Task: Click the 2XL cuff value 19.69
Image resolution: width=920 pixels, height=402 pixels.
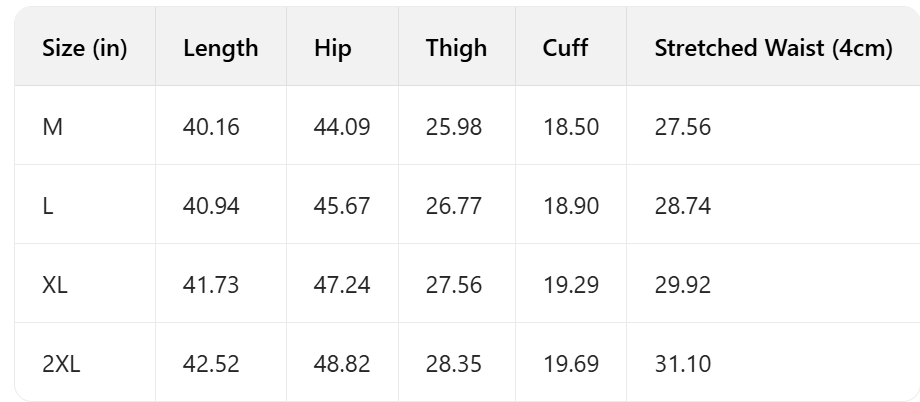Action: 571,364
